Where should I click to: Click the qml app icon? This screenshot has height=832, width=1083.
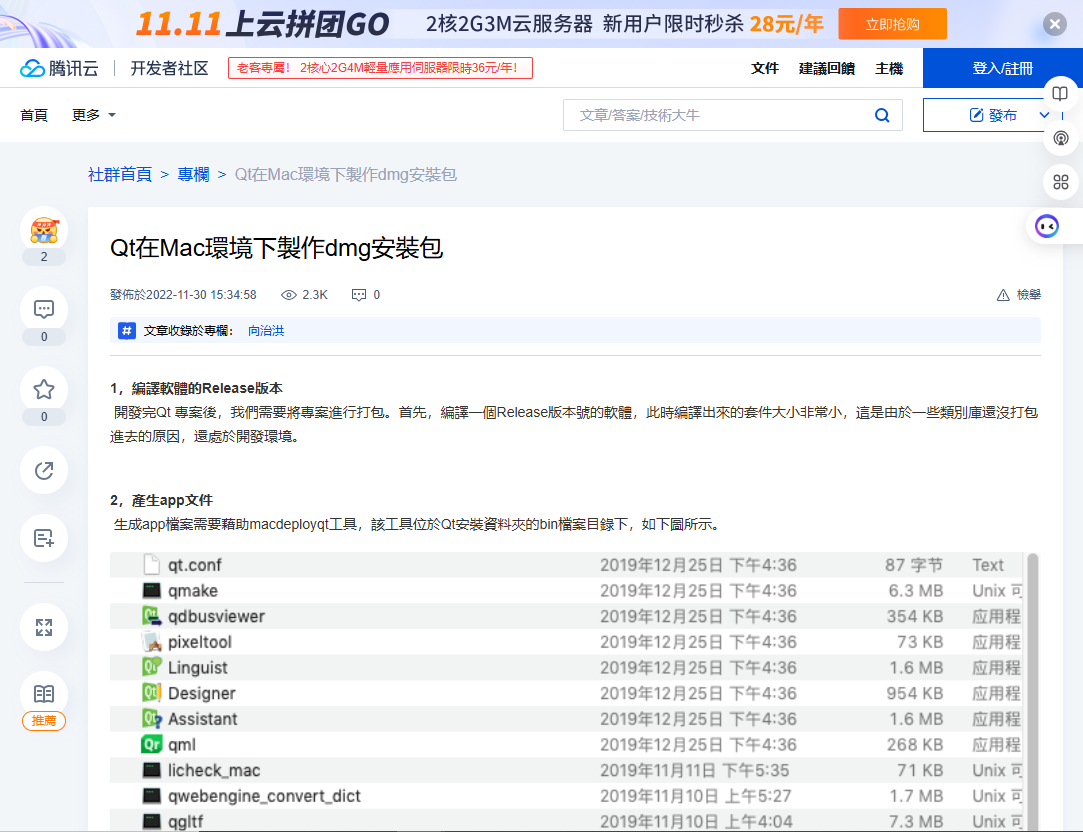pos(151,744)
